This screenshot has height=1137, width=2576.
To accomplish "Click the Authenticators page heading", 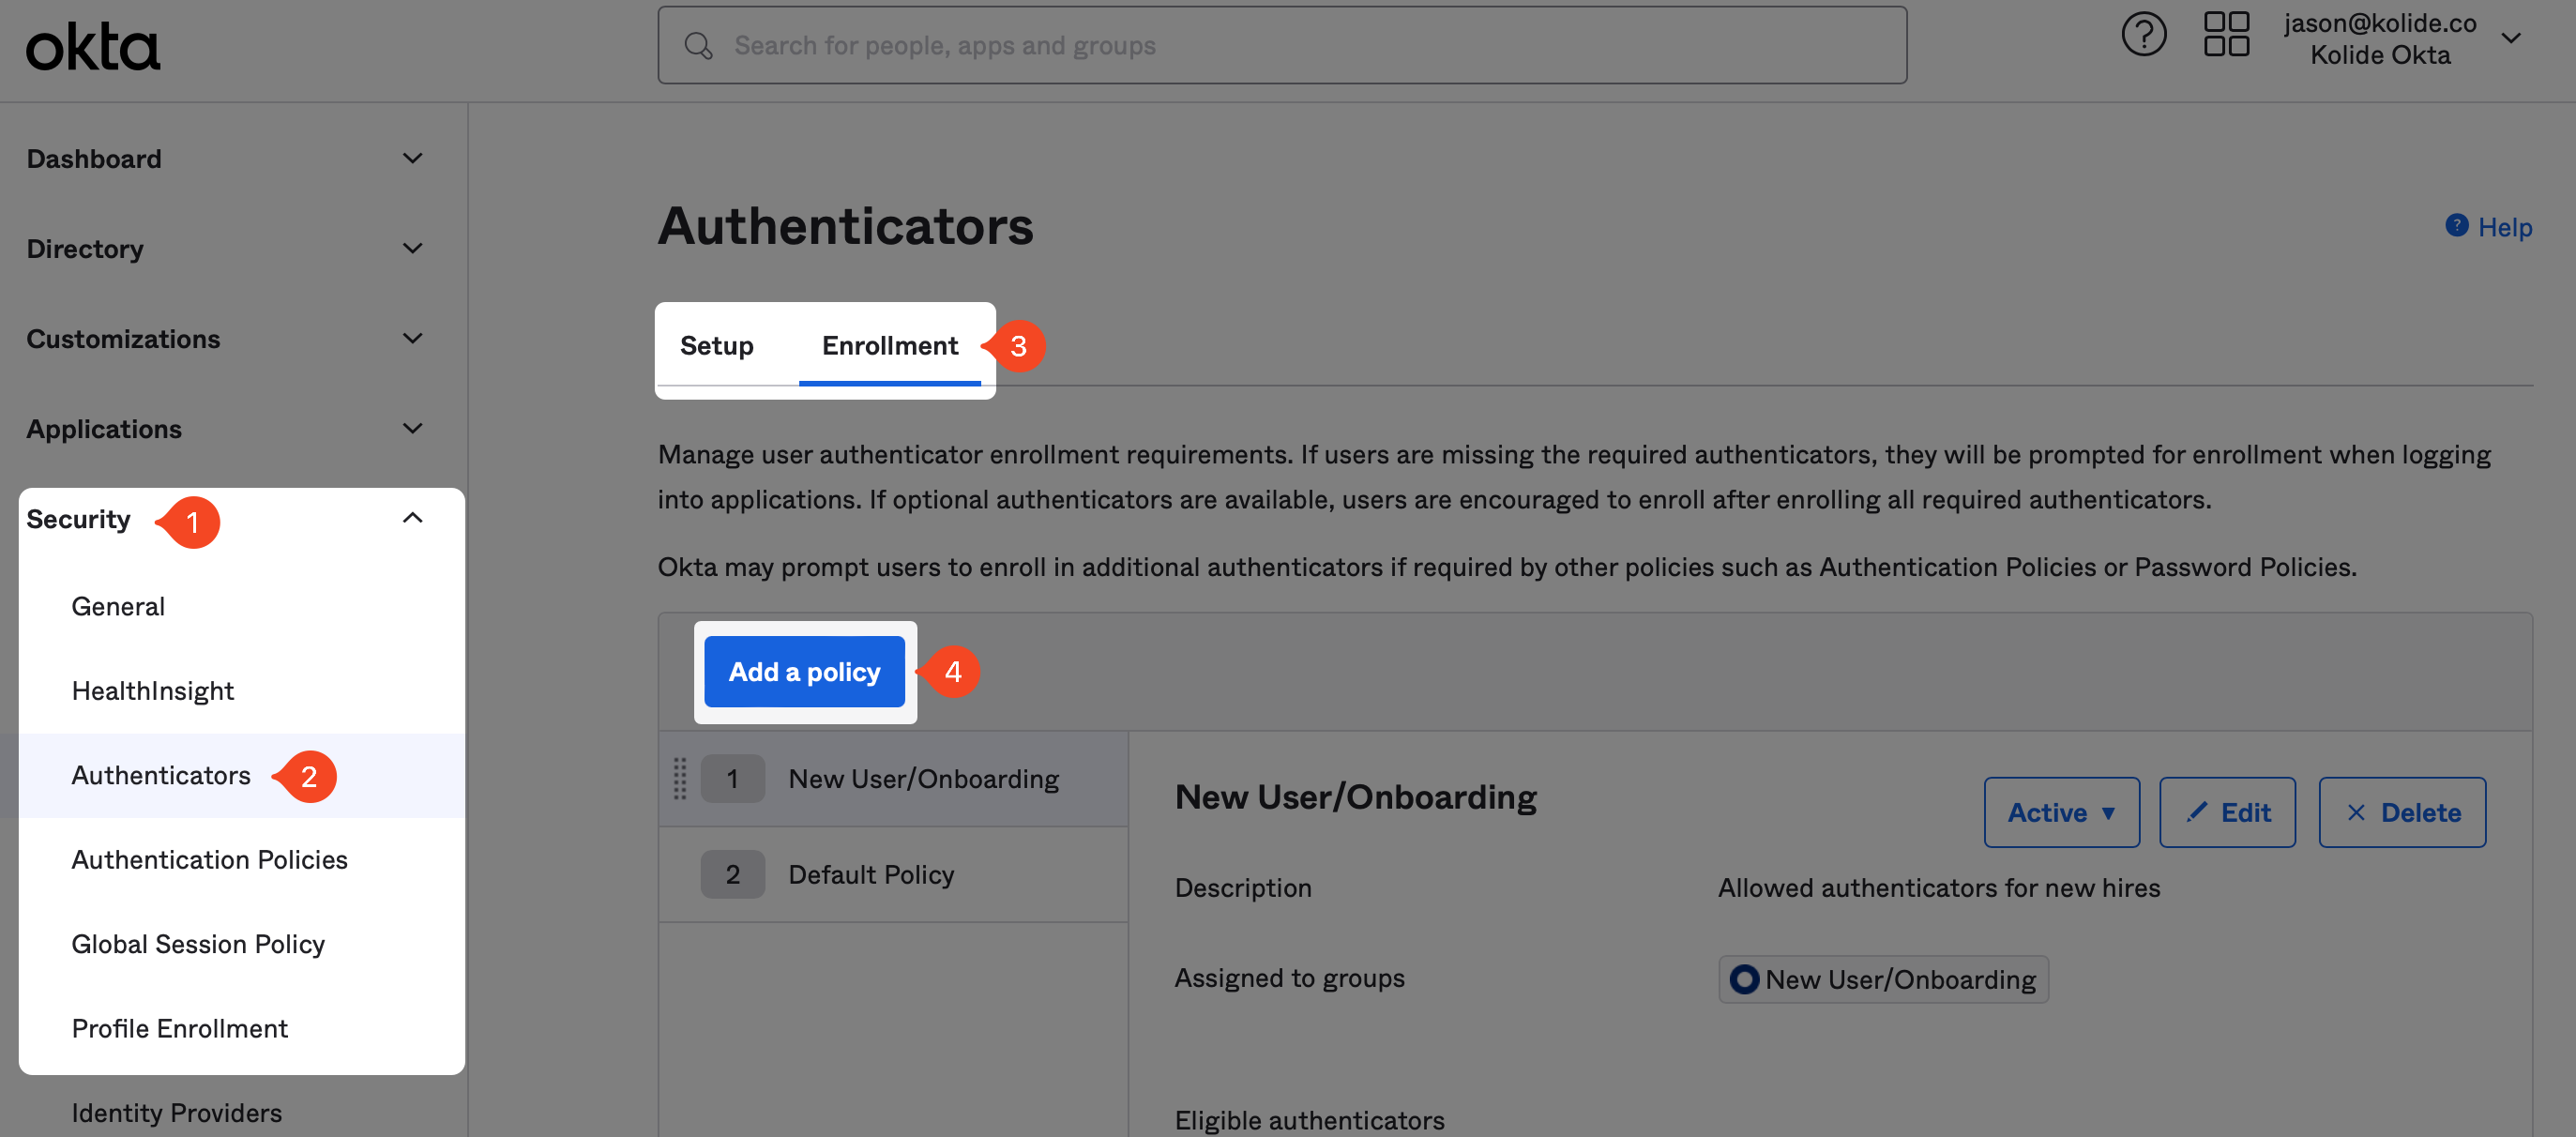I will (845, 226).
